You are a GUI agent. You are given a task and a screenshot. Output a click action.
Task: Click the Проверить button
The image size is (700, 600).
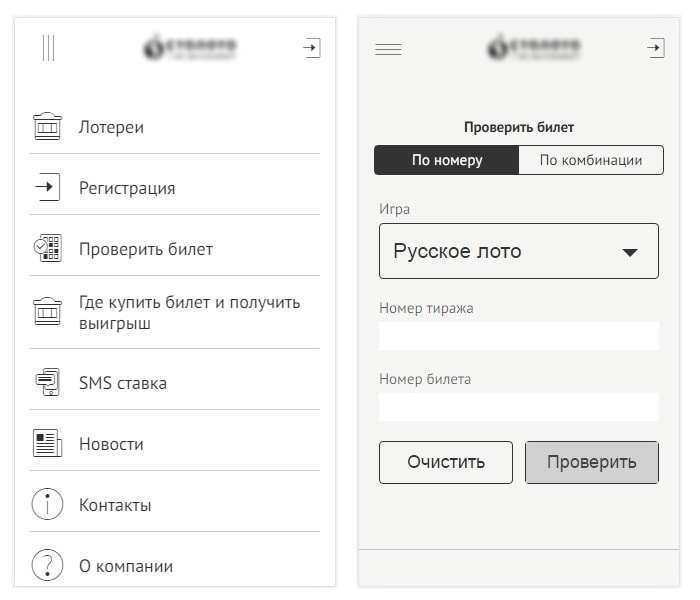592,462
